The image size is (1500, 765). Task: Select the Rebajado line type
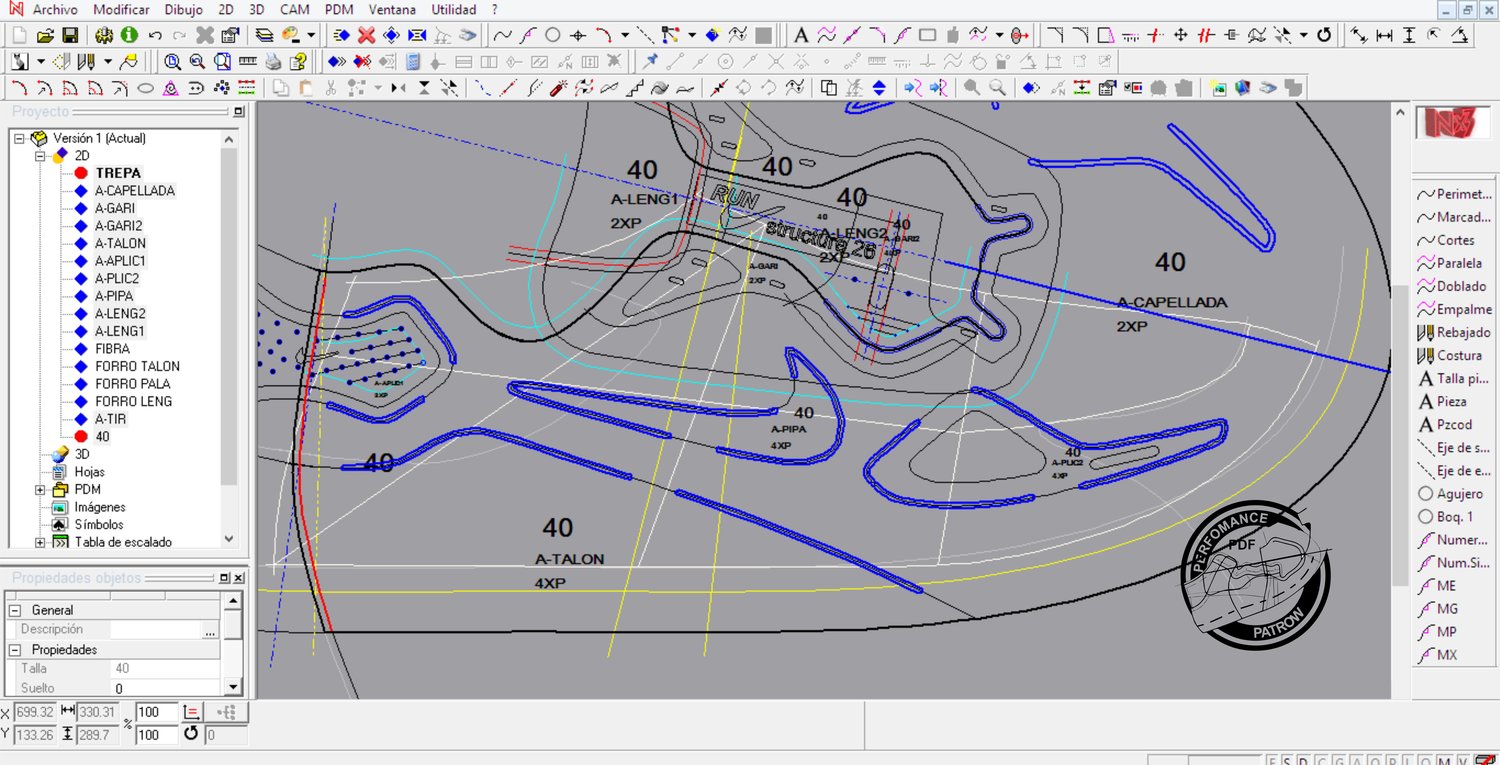click(x=1454, y=332)
